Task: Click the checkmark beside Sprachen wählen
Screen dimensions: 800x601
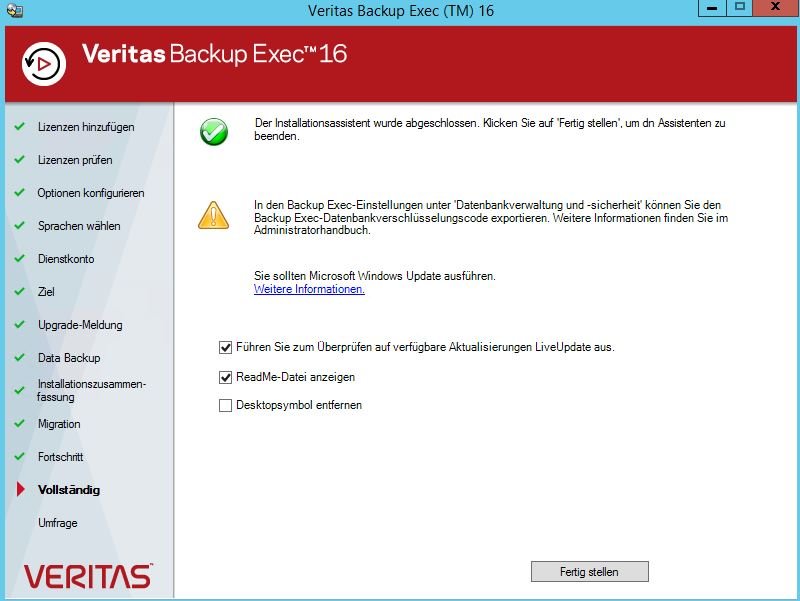Action: (x=19, y=225)
